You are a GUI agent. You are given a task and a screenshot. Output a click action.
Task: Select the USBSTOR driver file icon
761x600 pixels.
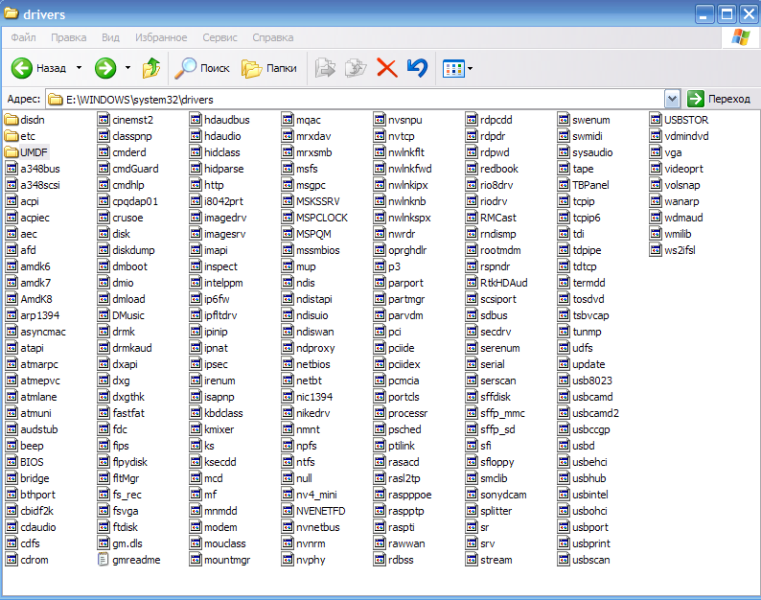[655, 119]
